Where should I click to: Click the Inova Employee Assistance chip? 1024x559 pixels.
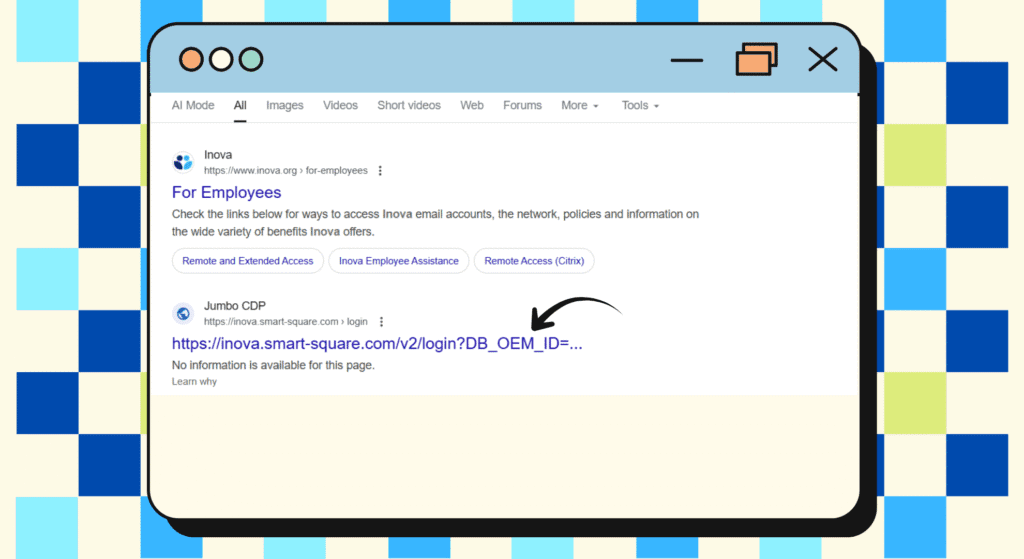pos(398,261)
